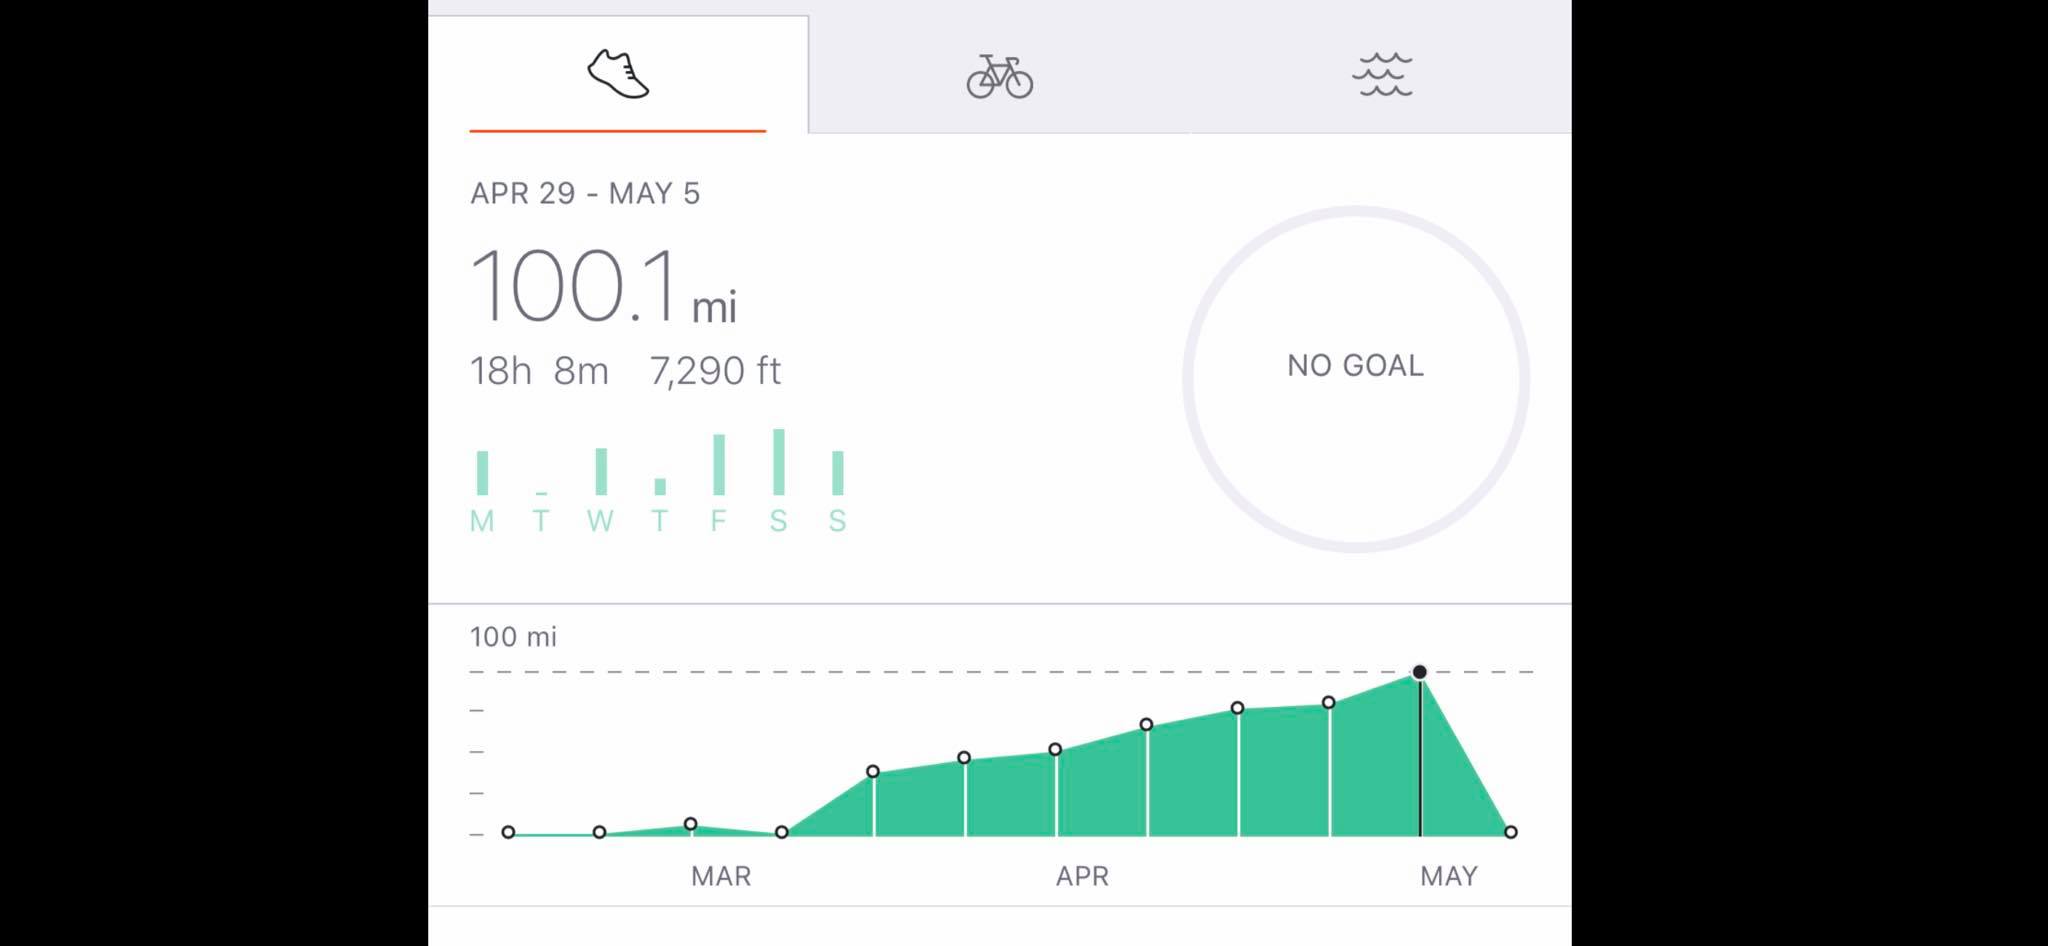Image resolution: width=2048 pixels, height=946 pixels.
Task: Select the final zero-mile point after May peak
Action: (x=1511, y=832)
